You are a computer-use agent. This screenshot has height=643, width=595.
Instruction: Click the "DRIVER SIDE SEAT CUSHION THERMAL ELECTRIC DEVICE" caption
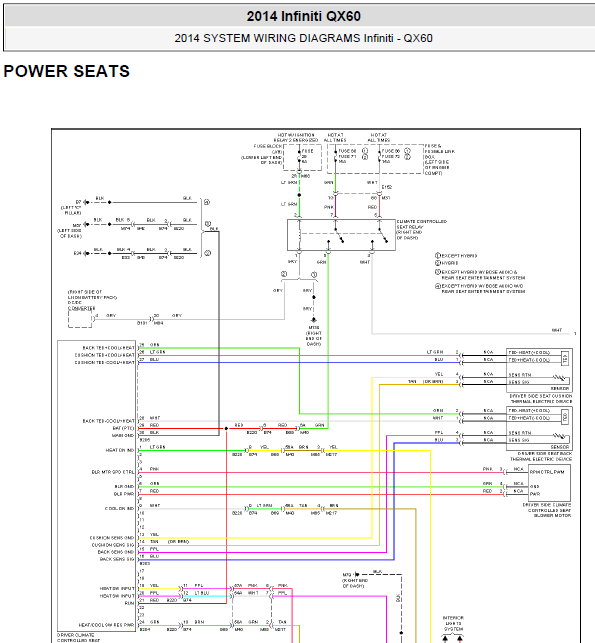(541, 399)
